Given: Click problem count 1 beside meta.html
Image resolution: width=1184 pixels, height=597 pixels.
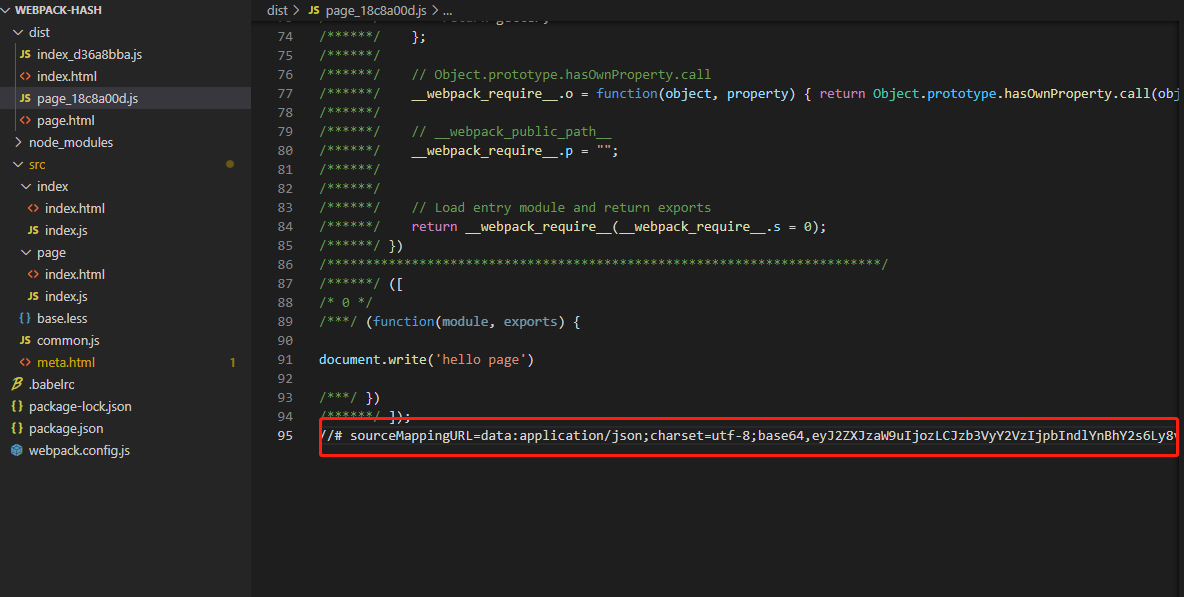Looking at the screenshot, I should click(232, 362).
